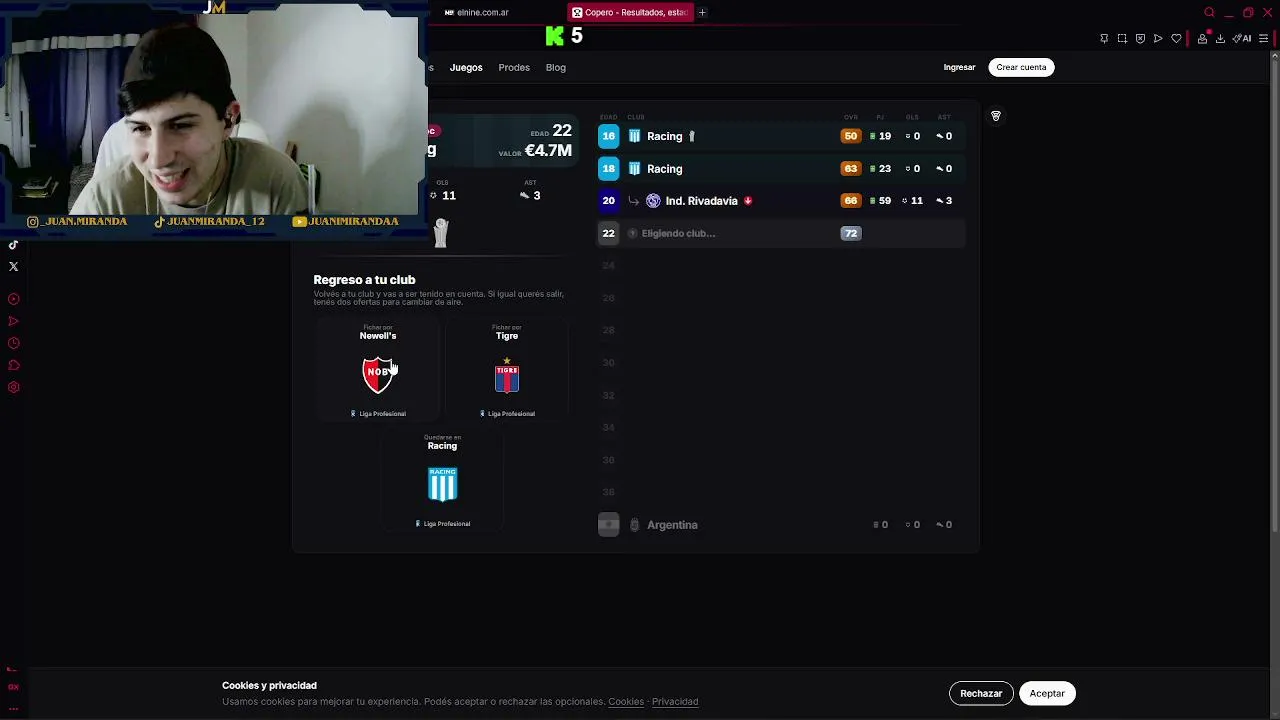This screenshot has width=1280, height=720.
Task: Open the profile account icon in toolbar
Action: tap(1202, 39)
